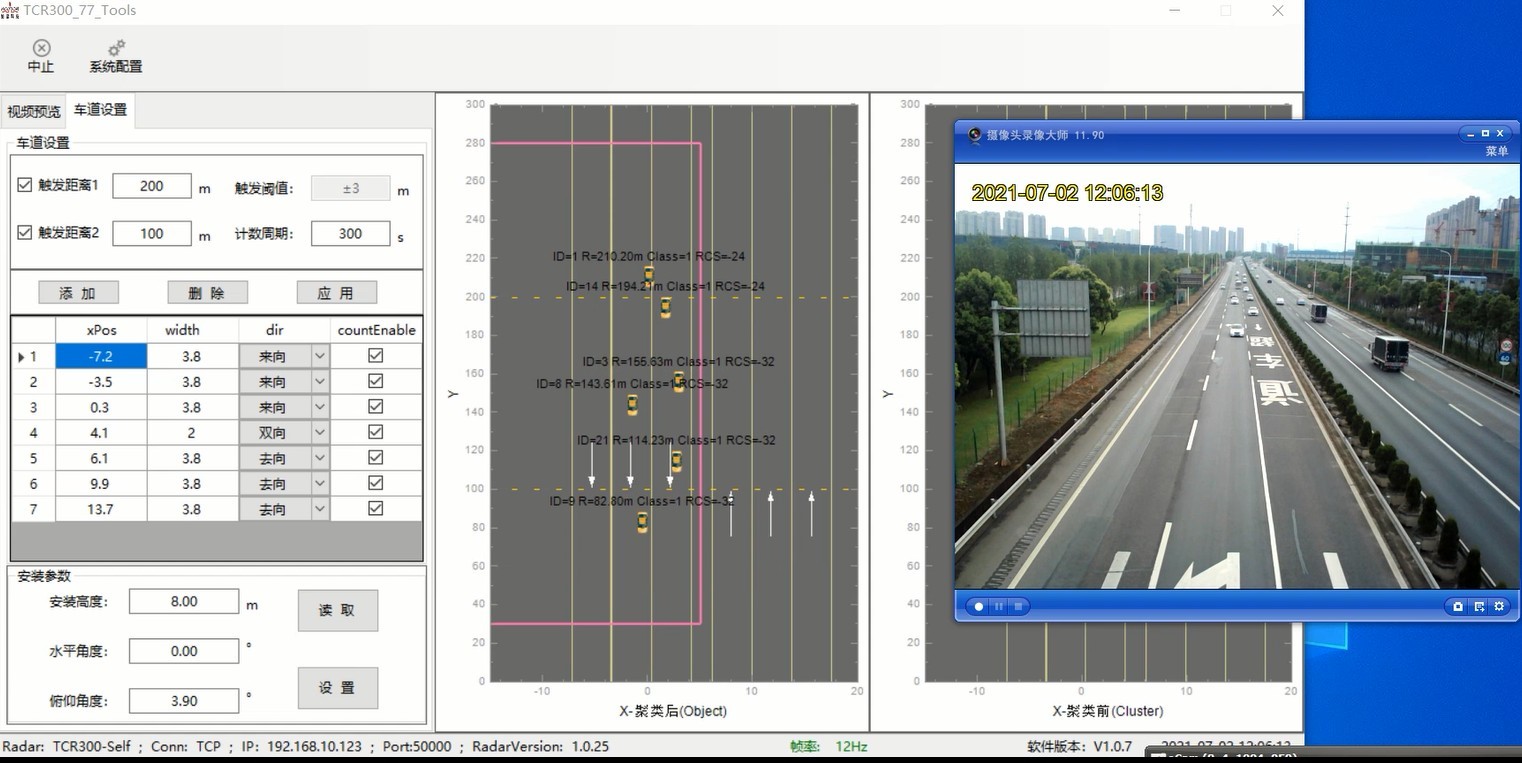Take a snapshot with the camera icon
This screenshot has height=763, width=1522.
(1458, 606)
